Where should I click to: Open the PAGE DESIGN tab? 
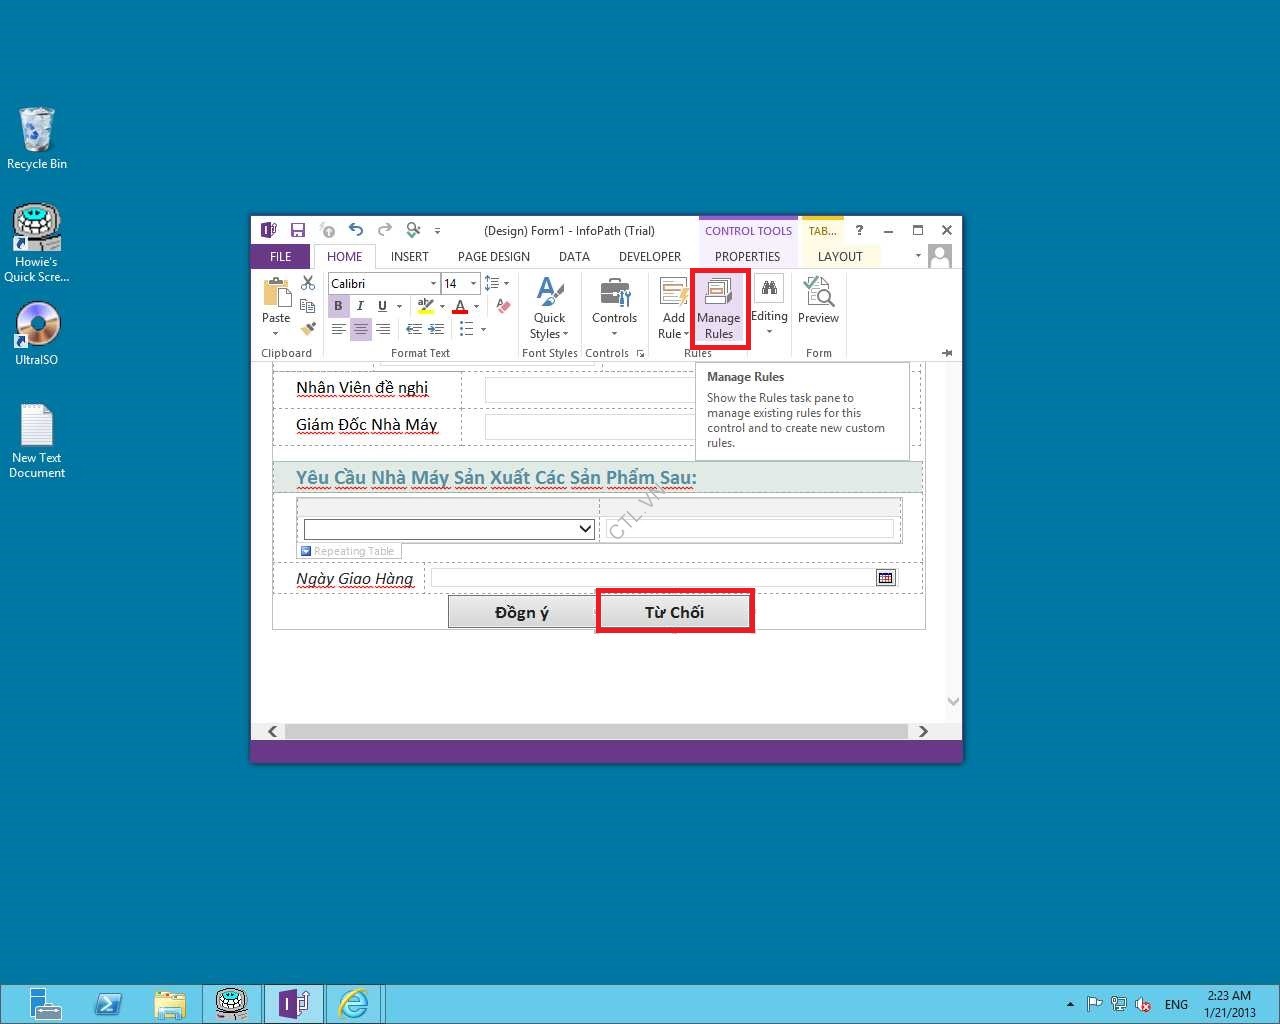(493, 257)
